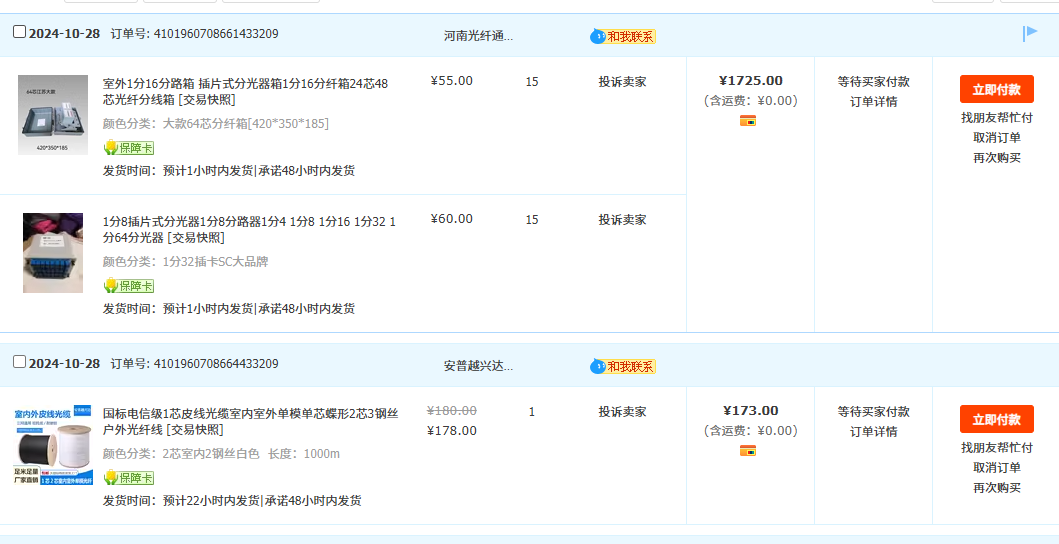
Task: Click the flag icon on first order
Action: [1030, 34]
